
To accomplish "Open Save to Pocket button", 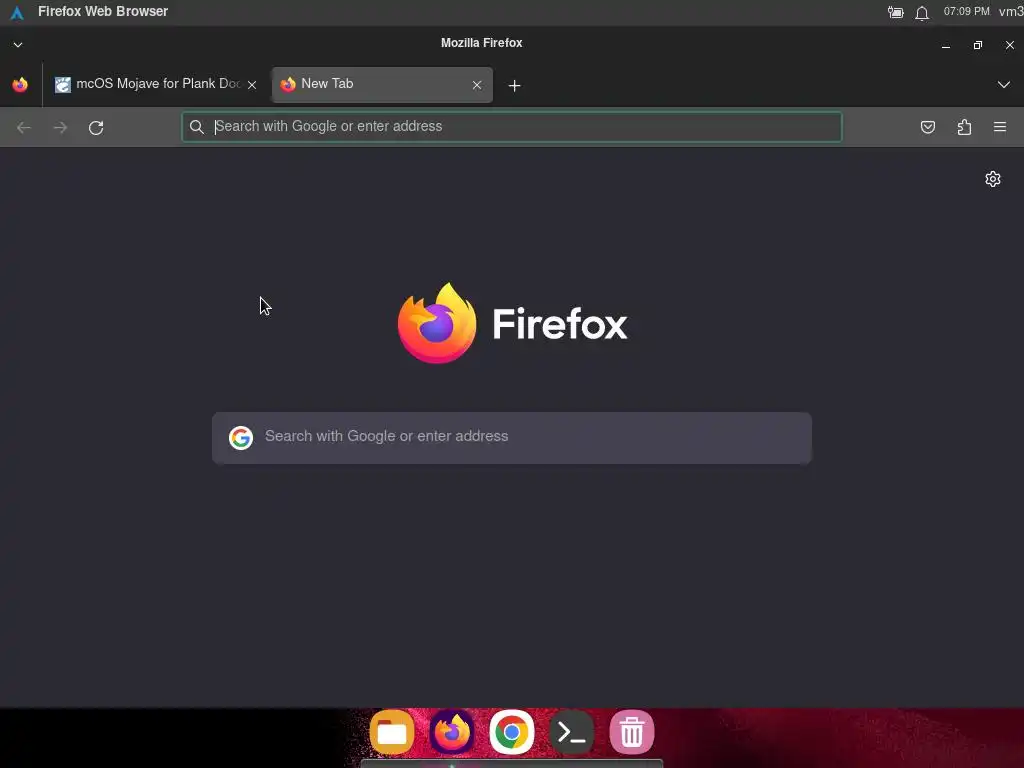I will [x=927, y=127].
